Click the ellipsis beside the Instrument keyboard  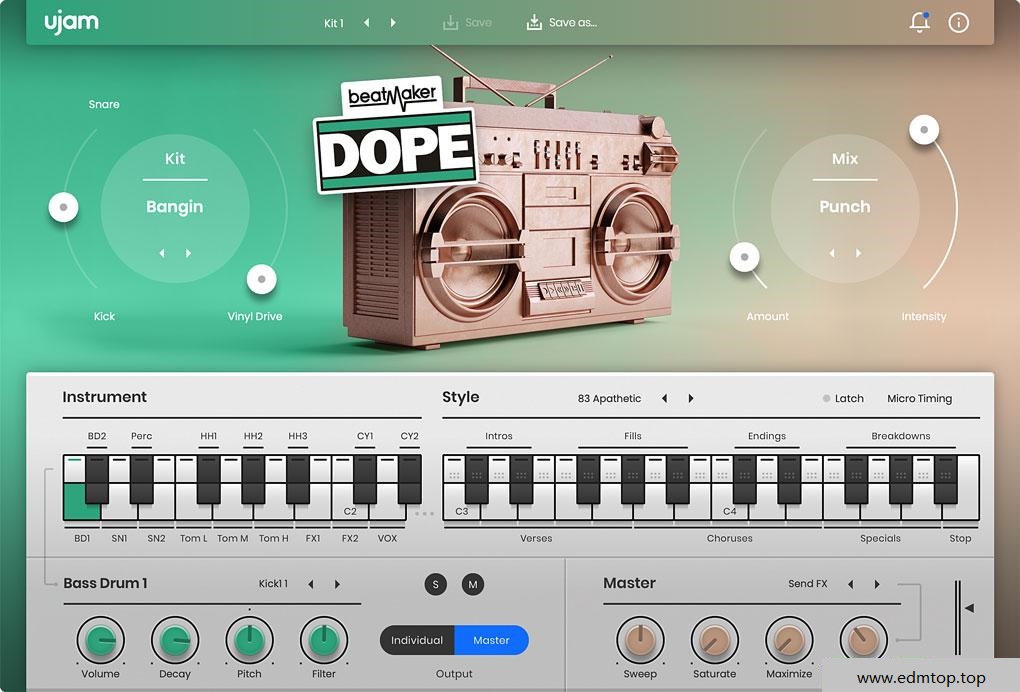tap(424, 511)
